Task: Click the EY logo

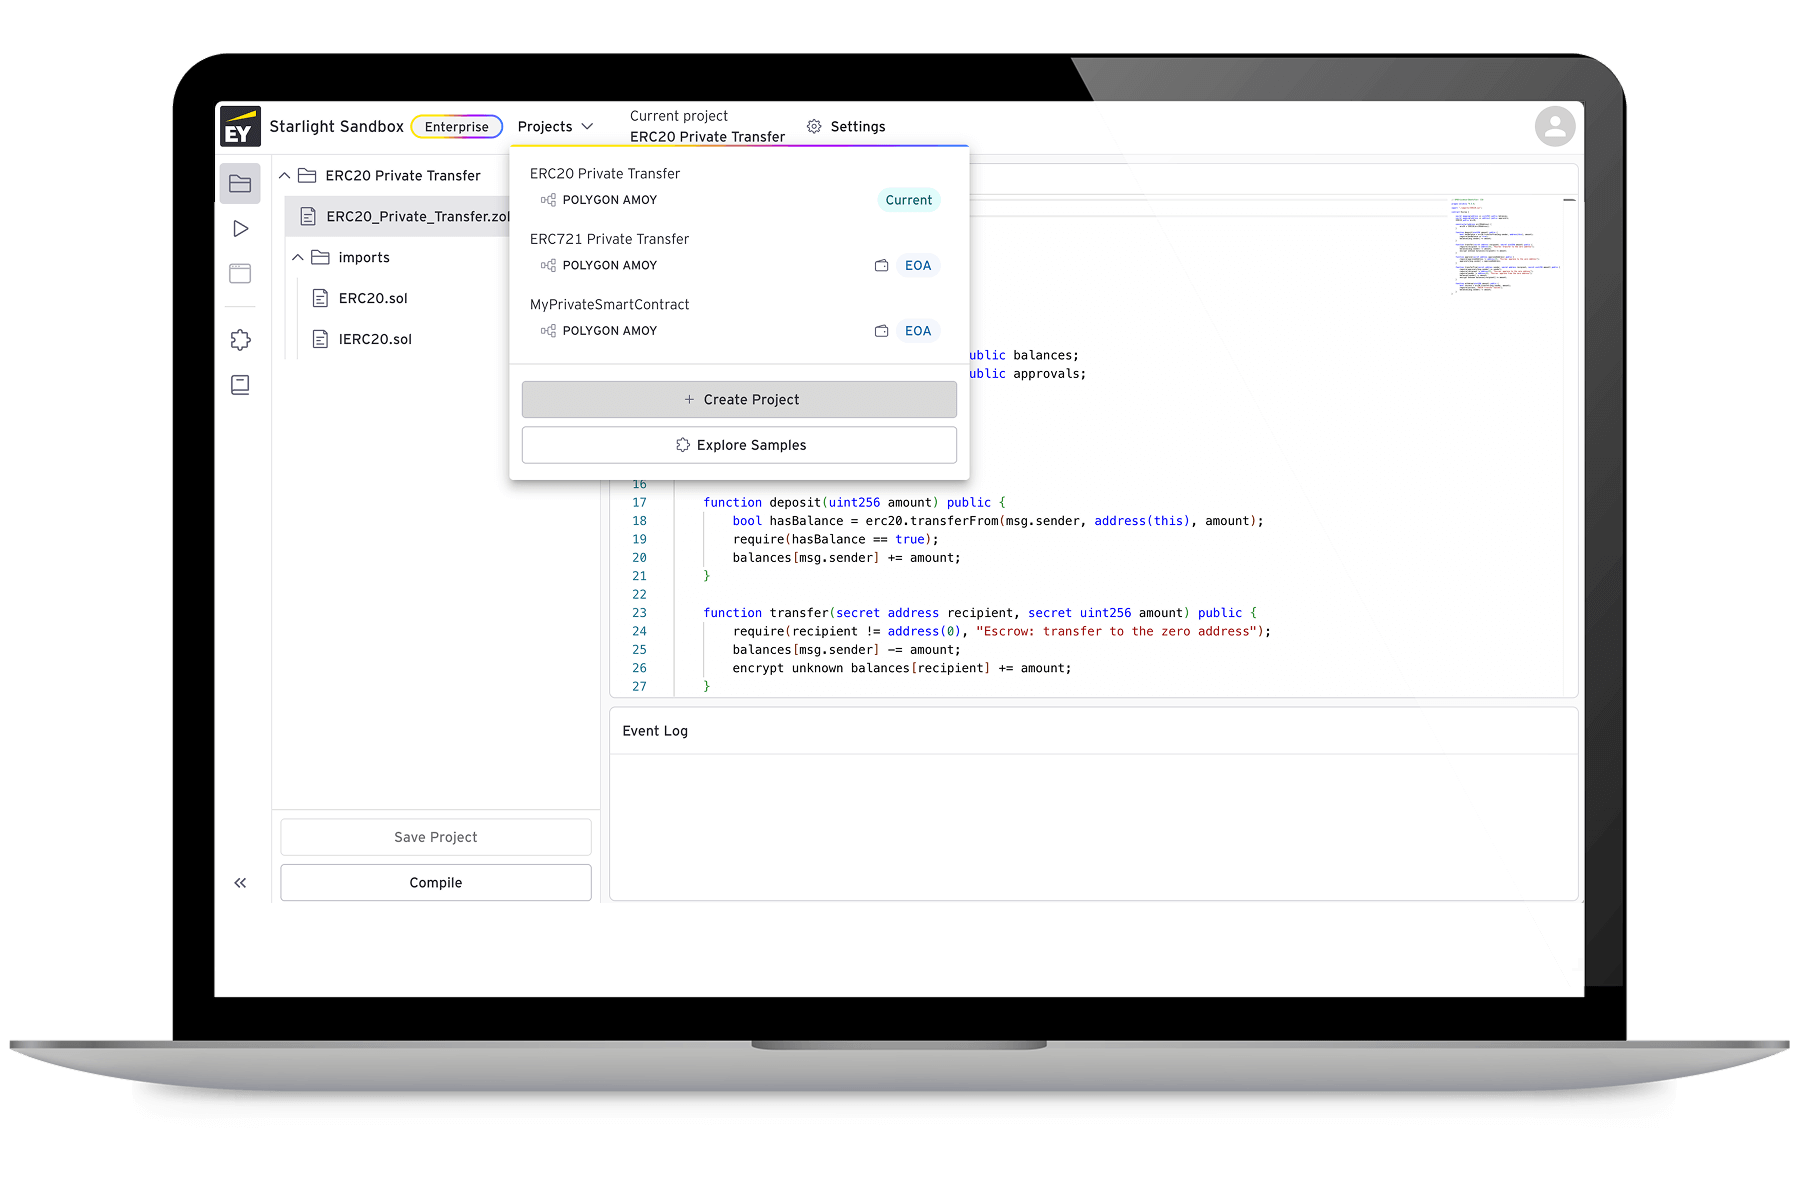Action: point(240,127)
